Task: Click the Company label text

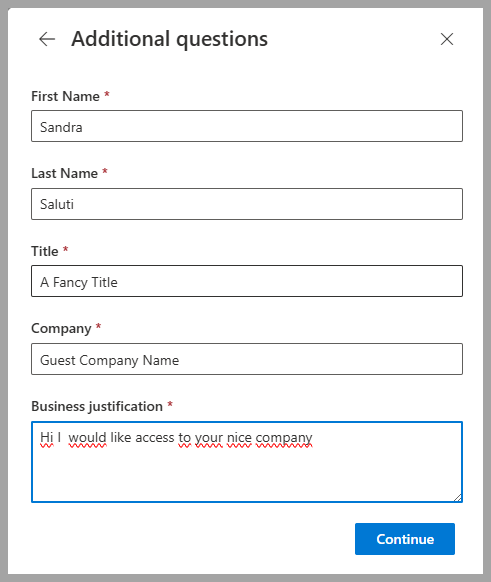Action: point(61,329)
